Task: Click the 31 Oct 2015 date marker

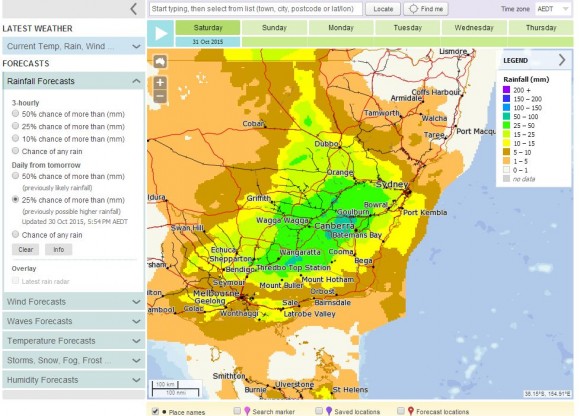Action: click(x=208, y=42)
